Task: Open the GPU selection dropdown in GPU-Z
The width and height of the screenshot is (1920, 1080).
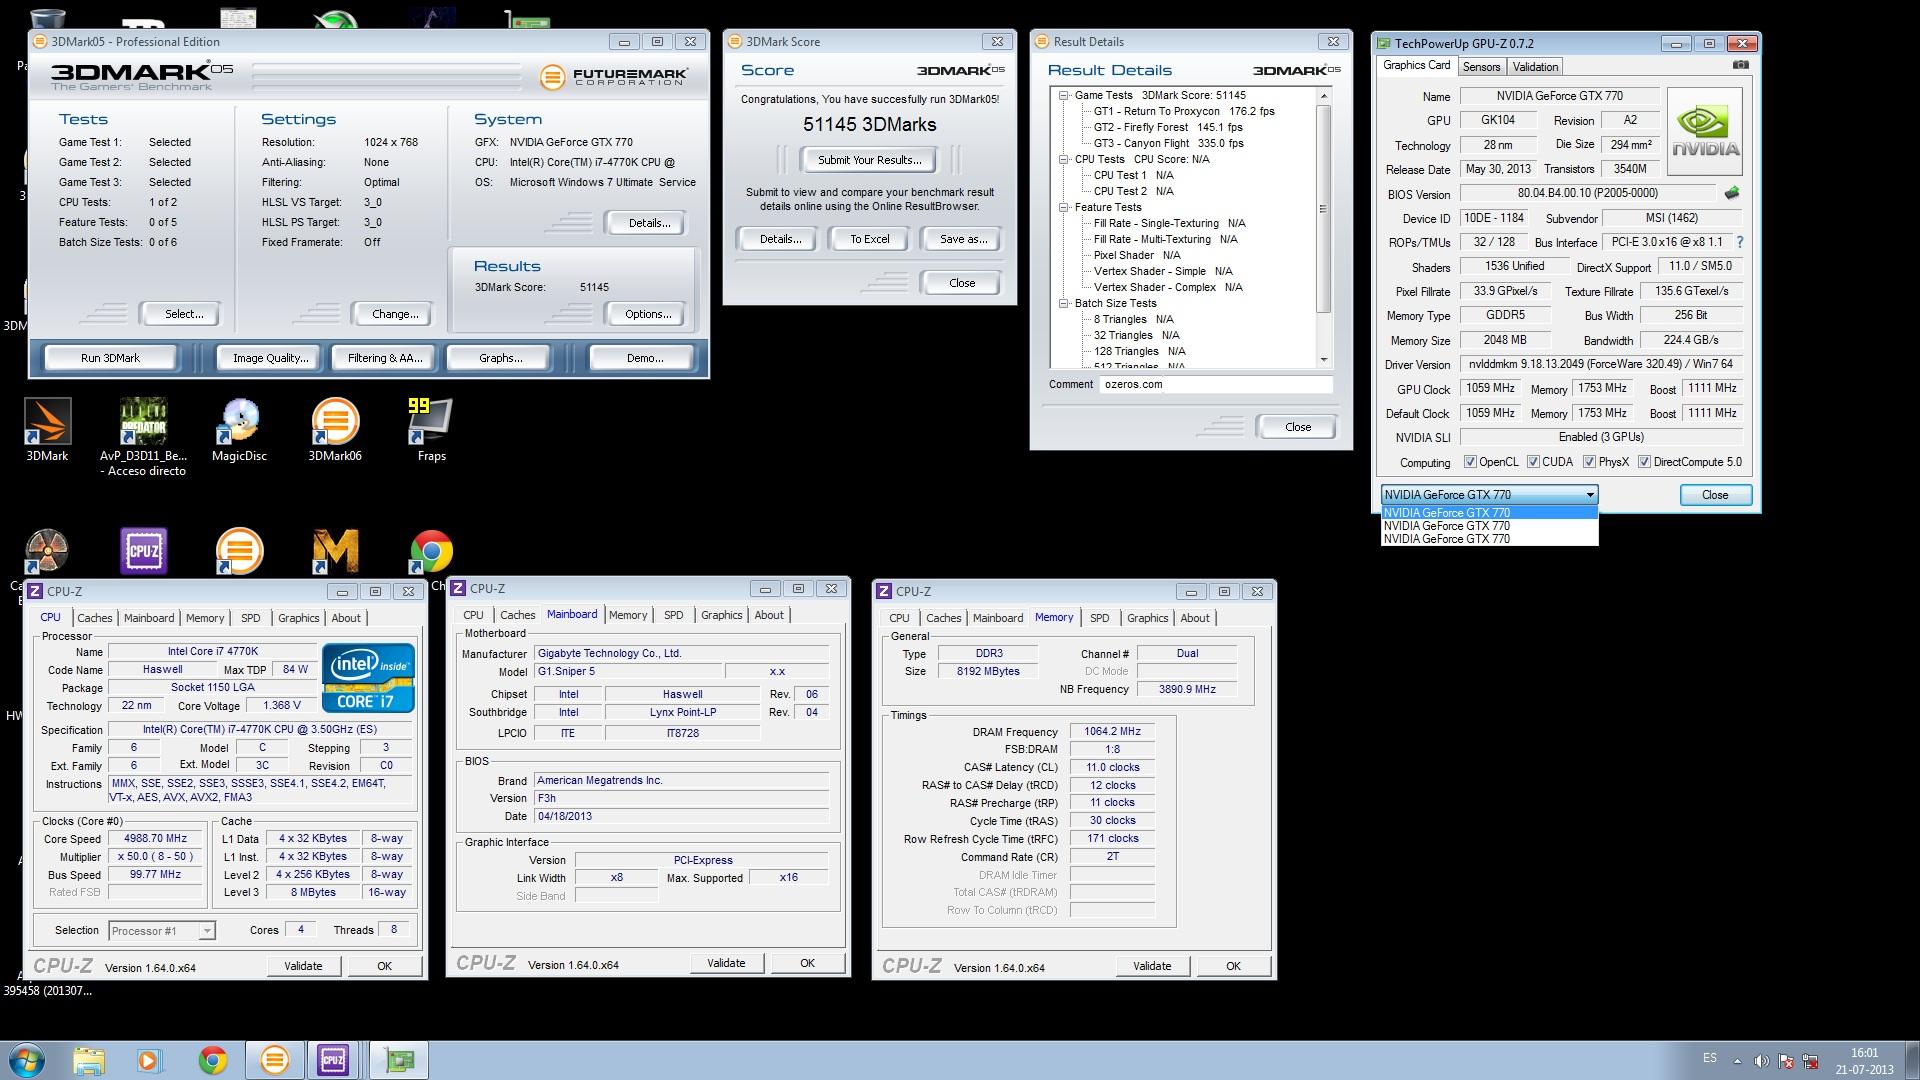Action: tap(1489, 495)
